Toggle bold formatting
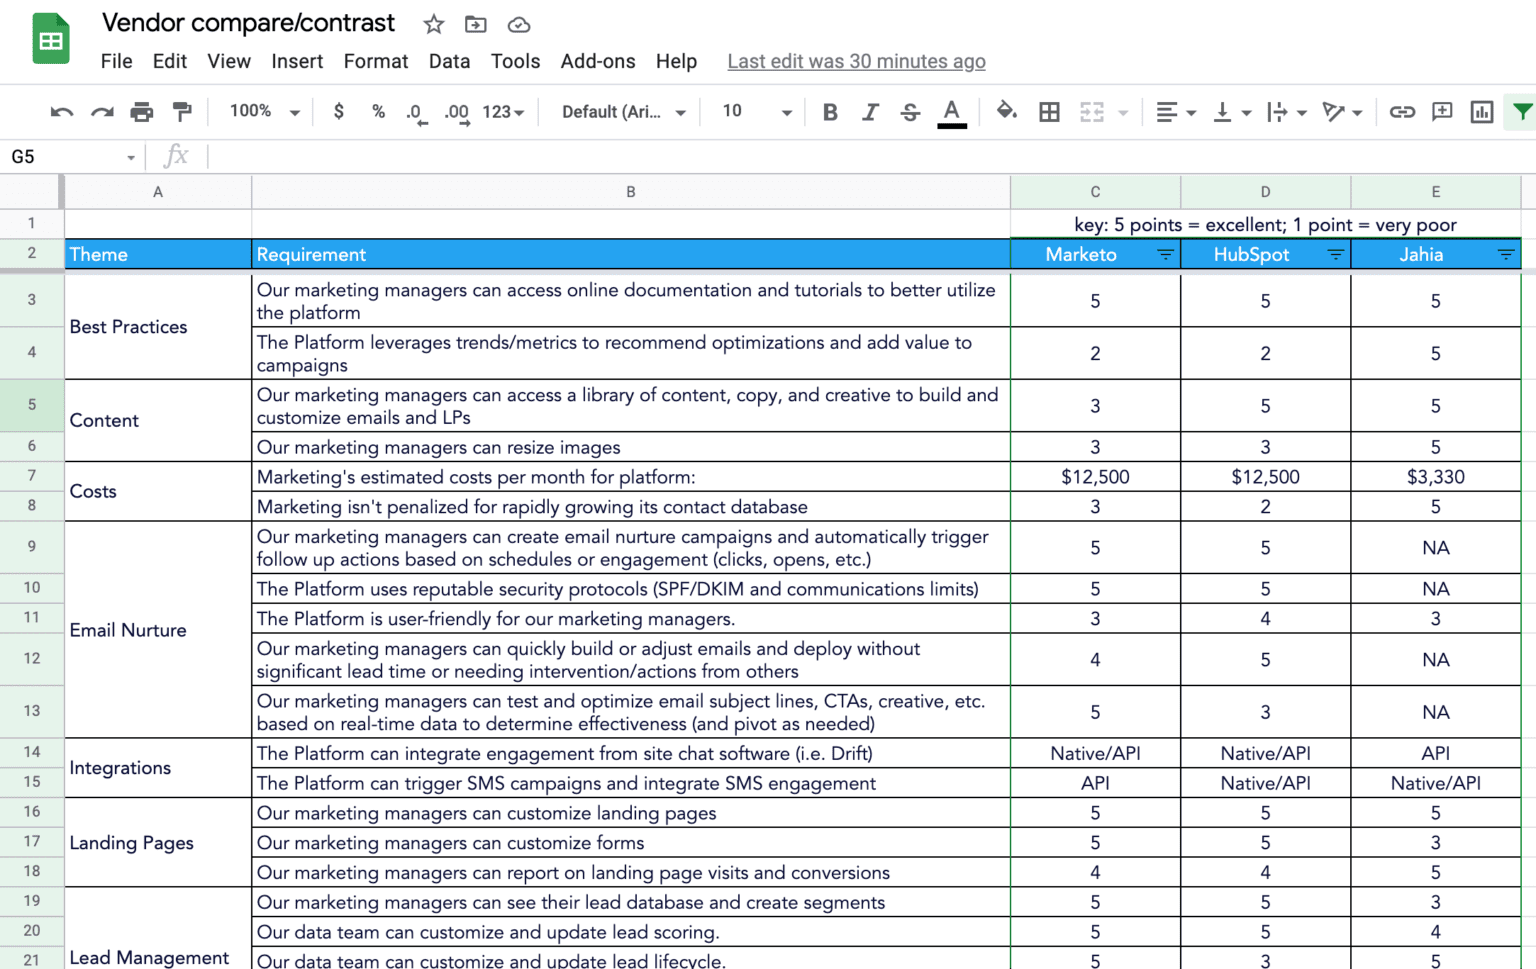This screenshot has height=969, width=1536. click(x=830, y=112)
